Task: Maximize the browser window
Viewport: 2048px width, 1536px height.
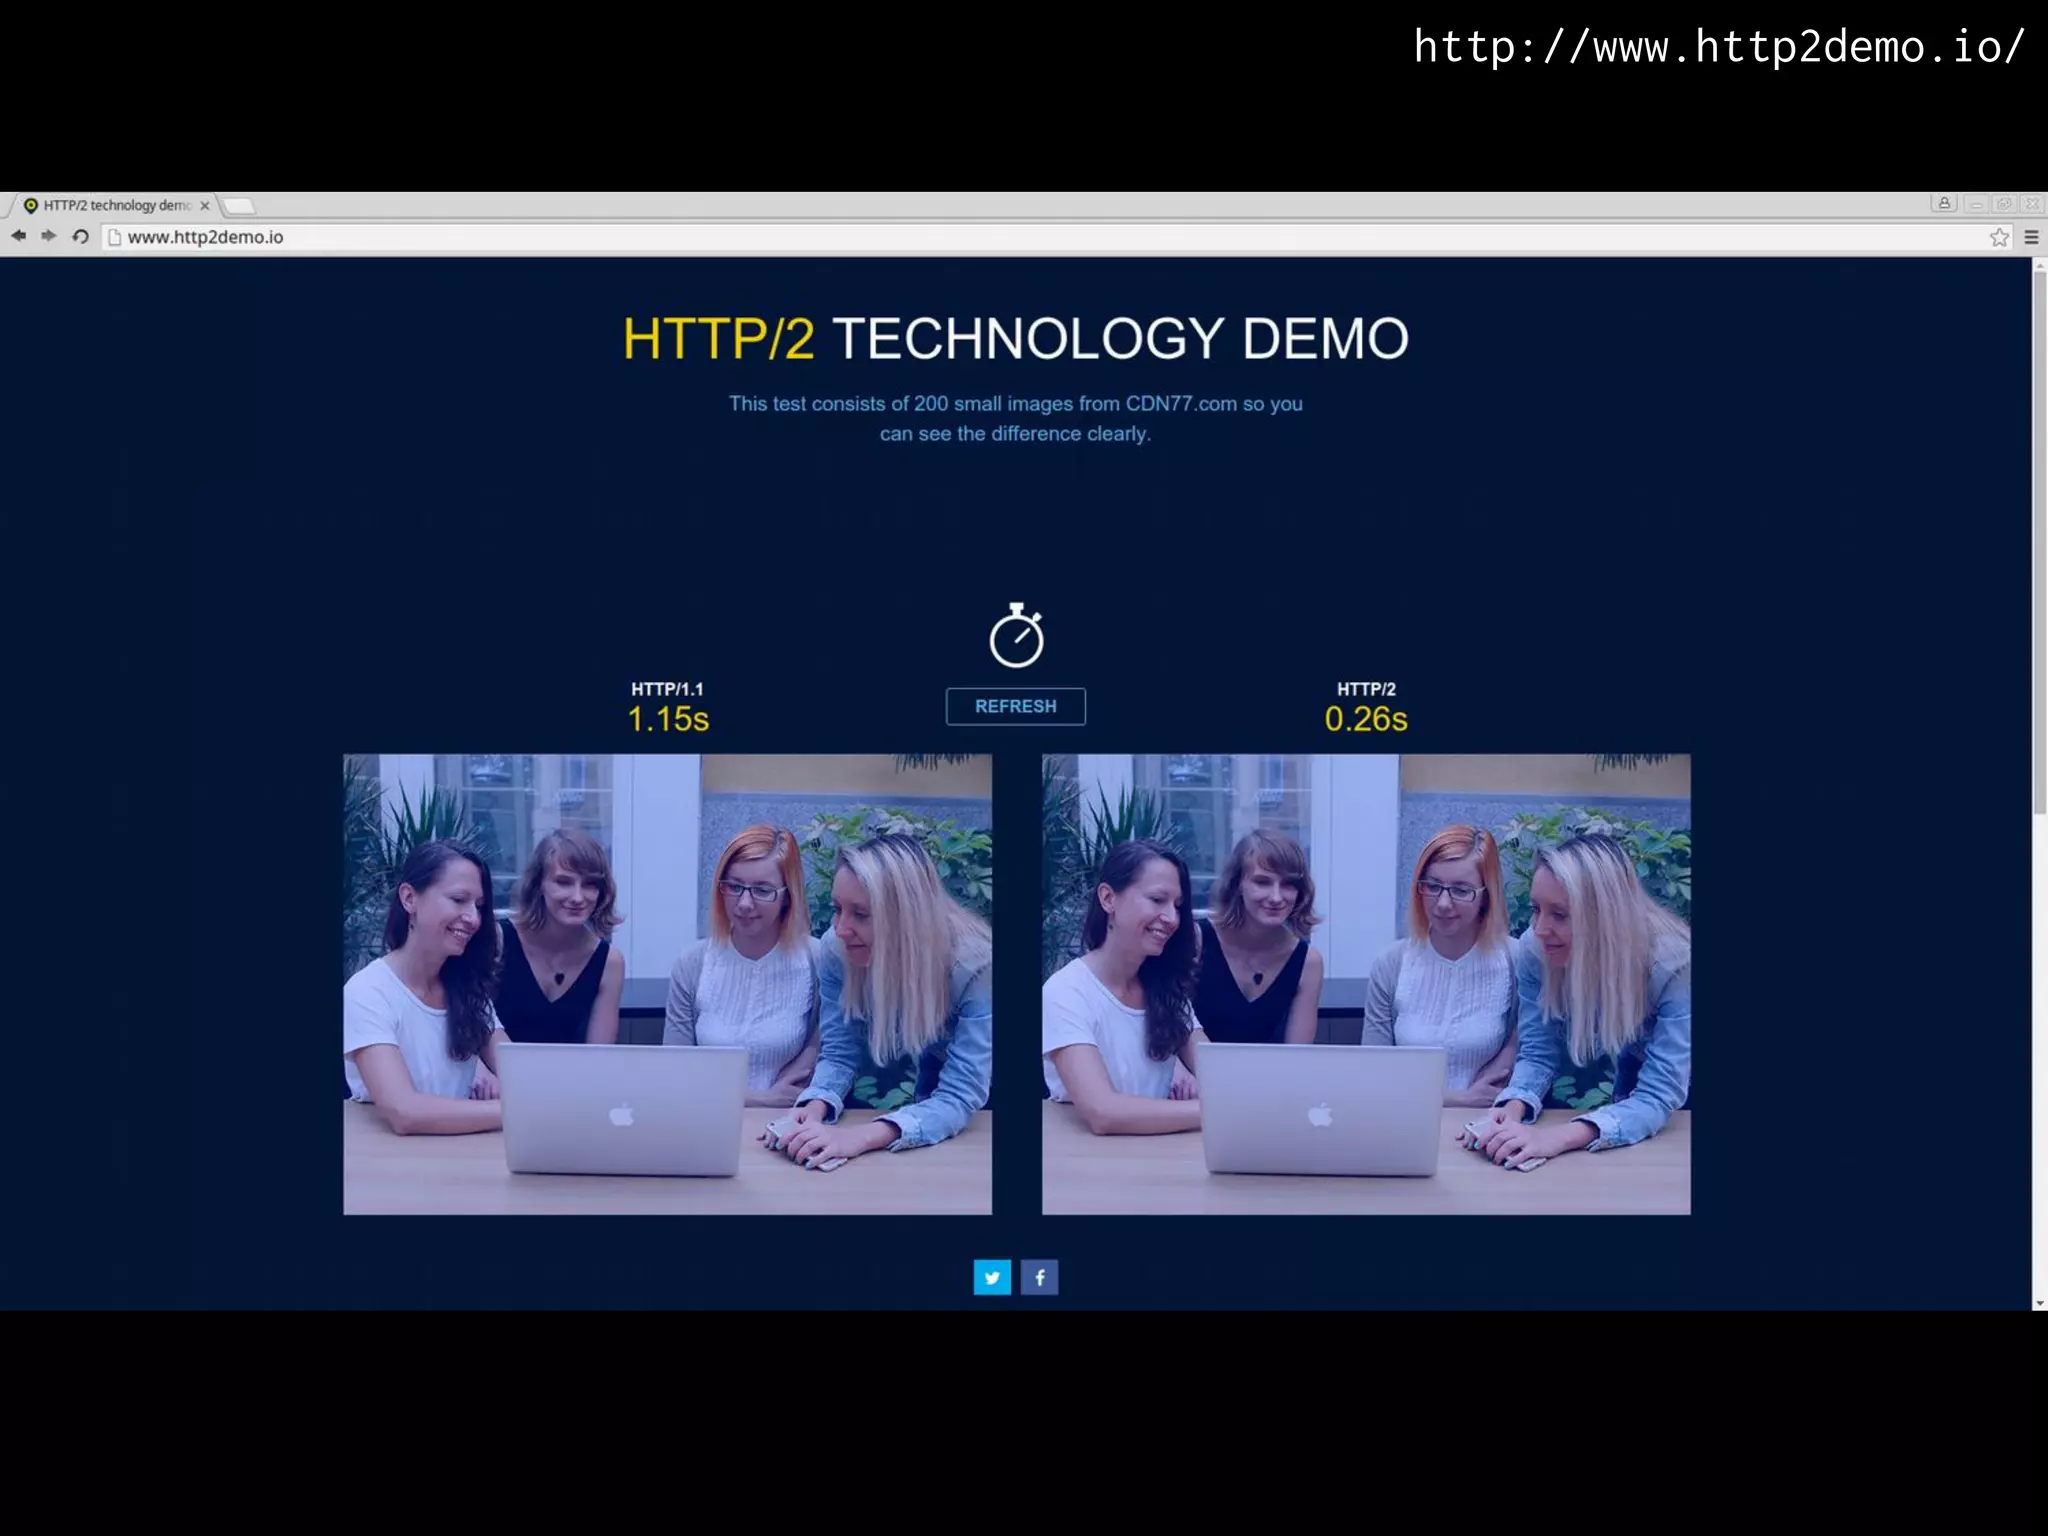Action: click(2004, 204)
